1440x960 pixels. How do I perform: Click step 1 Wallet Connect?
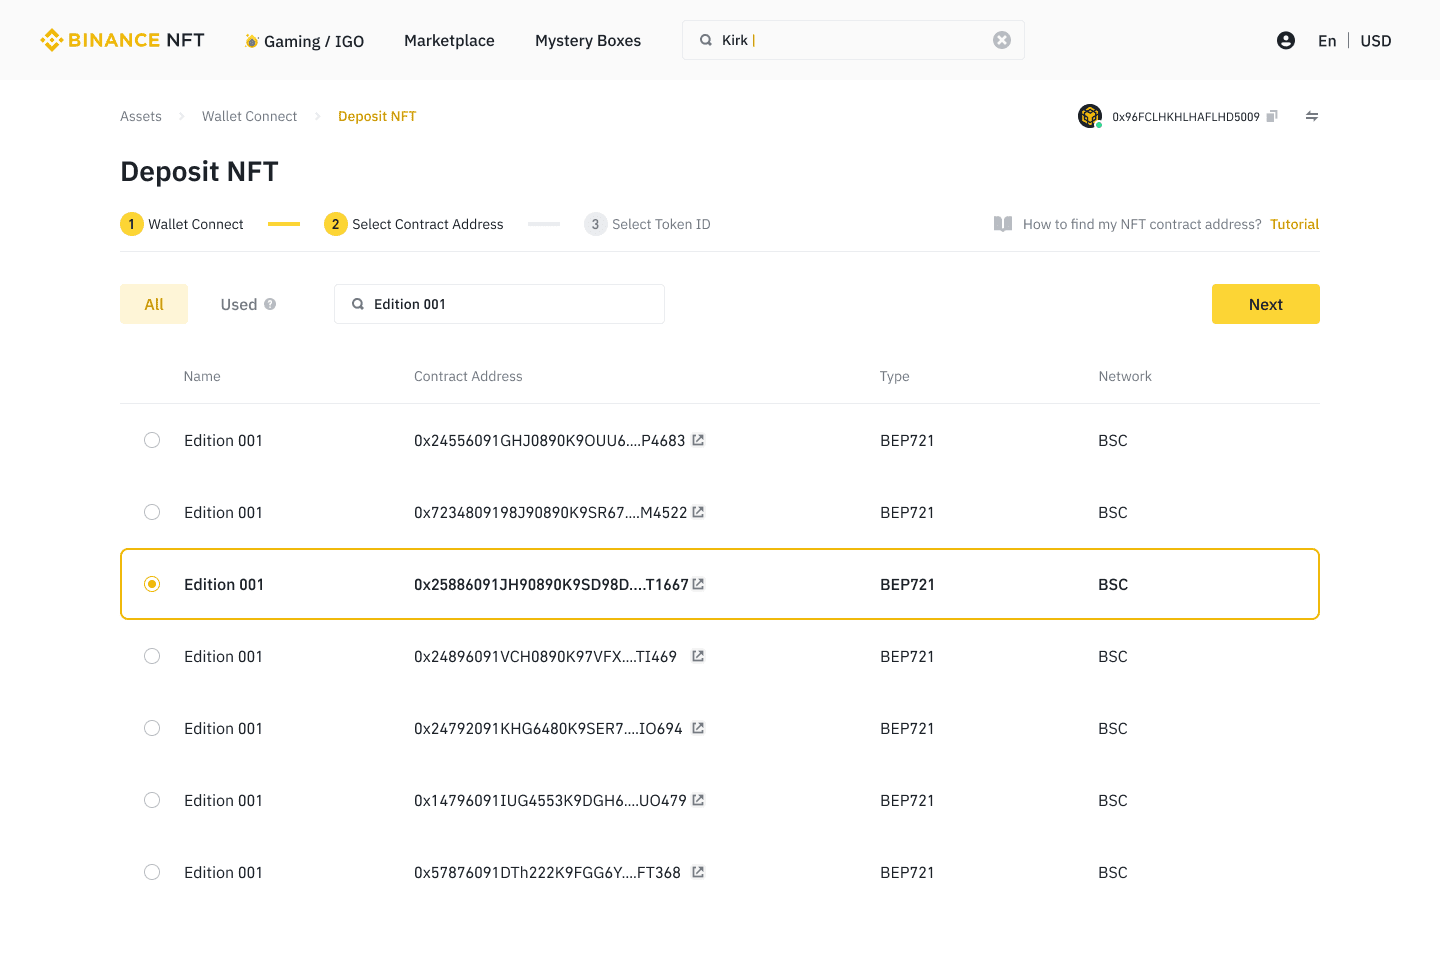[182, 224]
